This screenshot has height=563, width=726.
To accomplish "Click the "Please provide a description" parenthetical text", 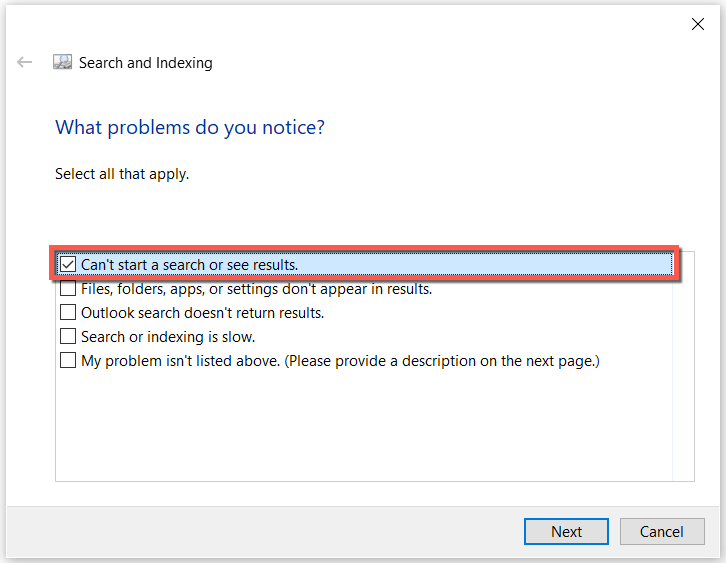I will point(443,361).
